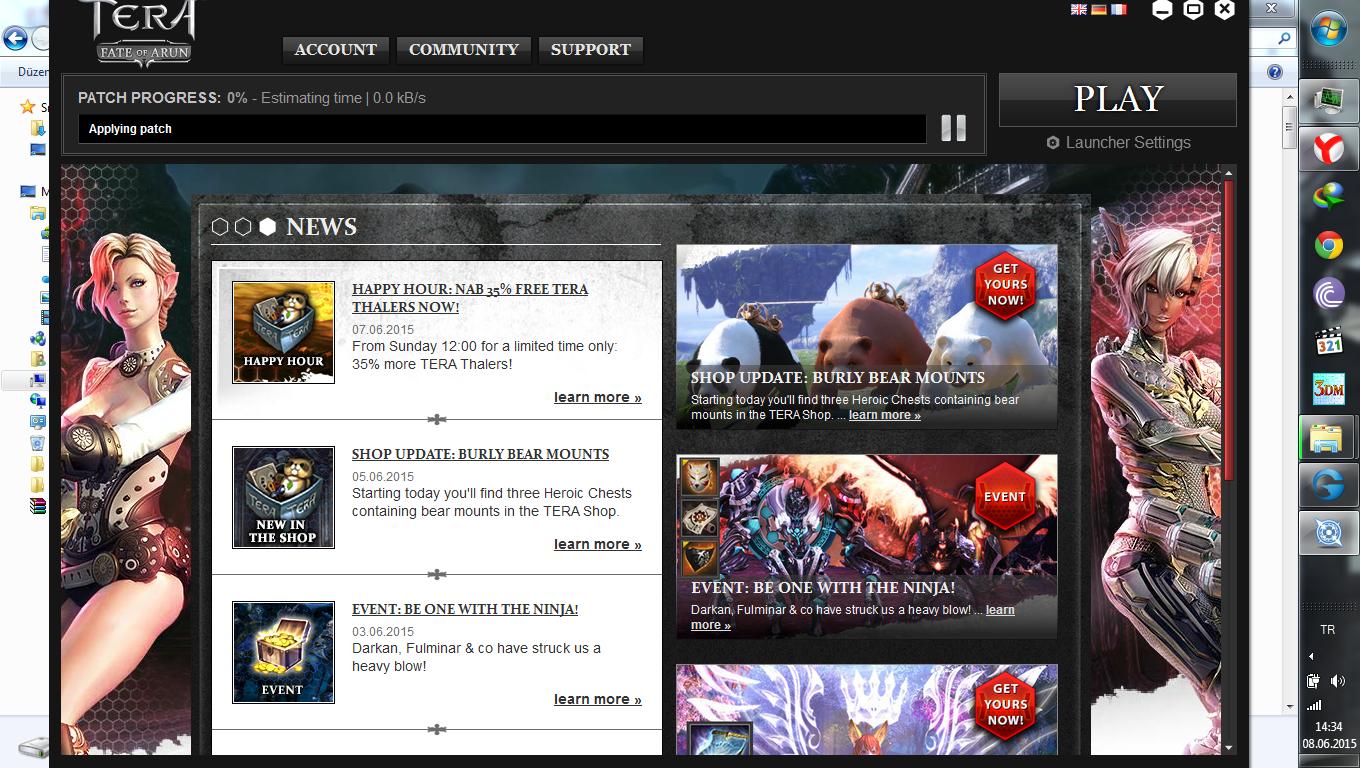The image size is (1360, 768).
Task: Open the COMMUNITY menu
Action: [x=464, y=49]
